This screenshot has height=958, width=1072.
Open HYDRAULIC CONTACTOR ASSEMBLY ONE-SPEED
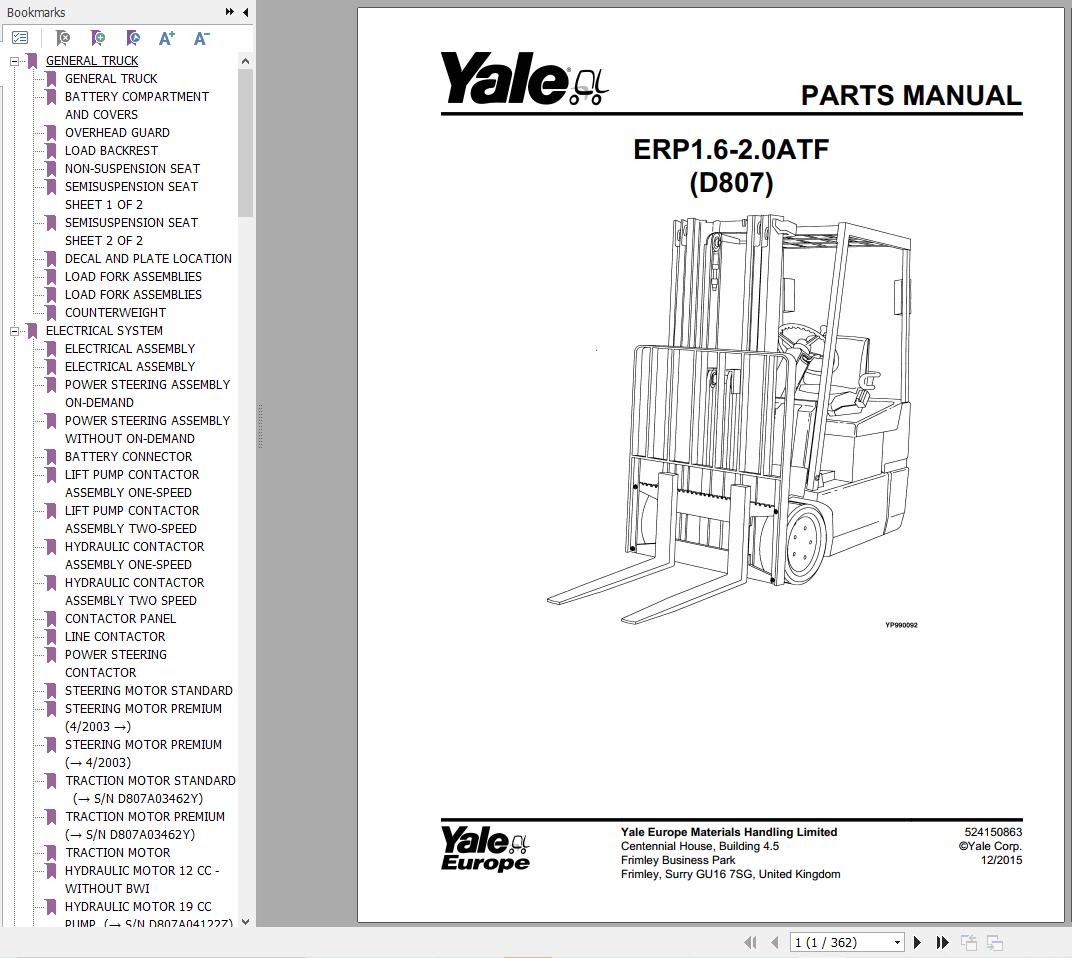point(134,555)
